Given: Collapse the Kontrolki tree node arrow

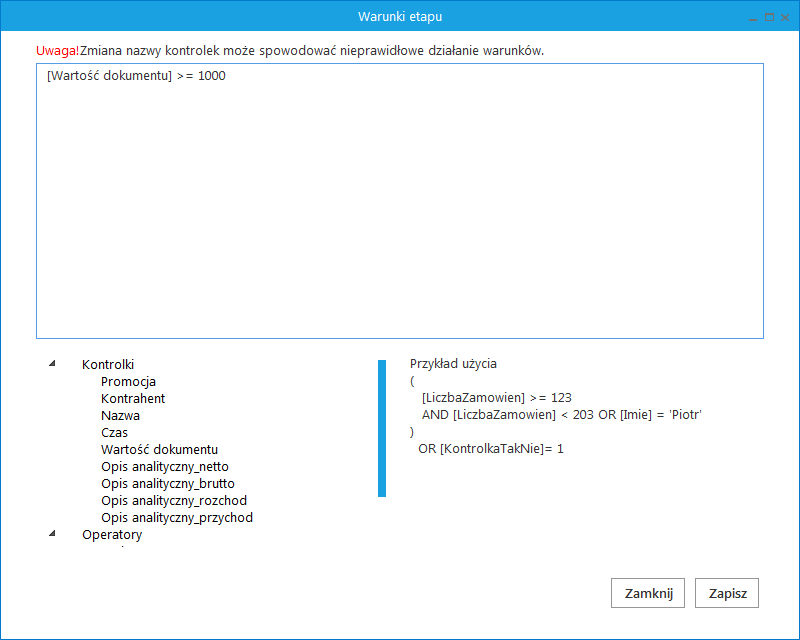Looking at the screenshot, I should point(52,363).
